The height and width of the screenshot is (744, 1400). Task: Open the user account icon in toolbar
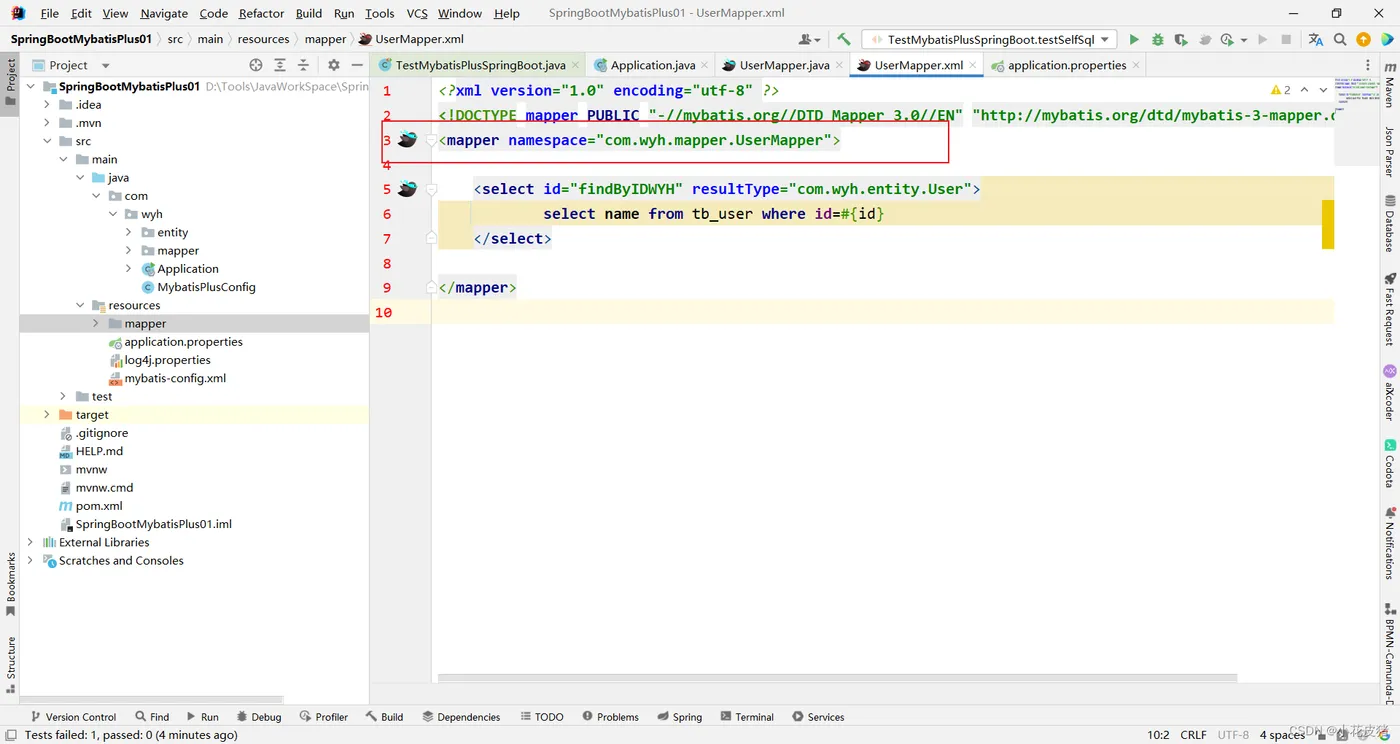click(x=808, y=39)
